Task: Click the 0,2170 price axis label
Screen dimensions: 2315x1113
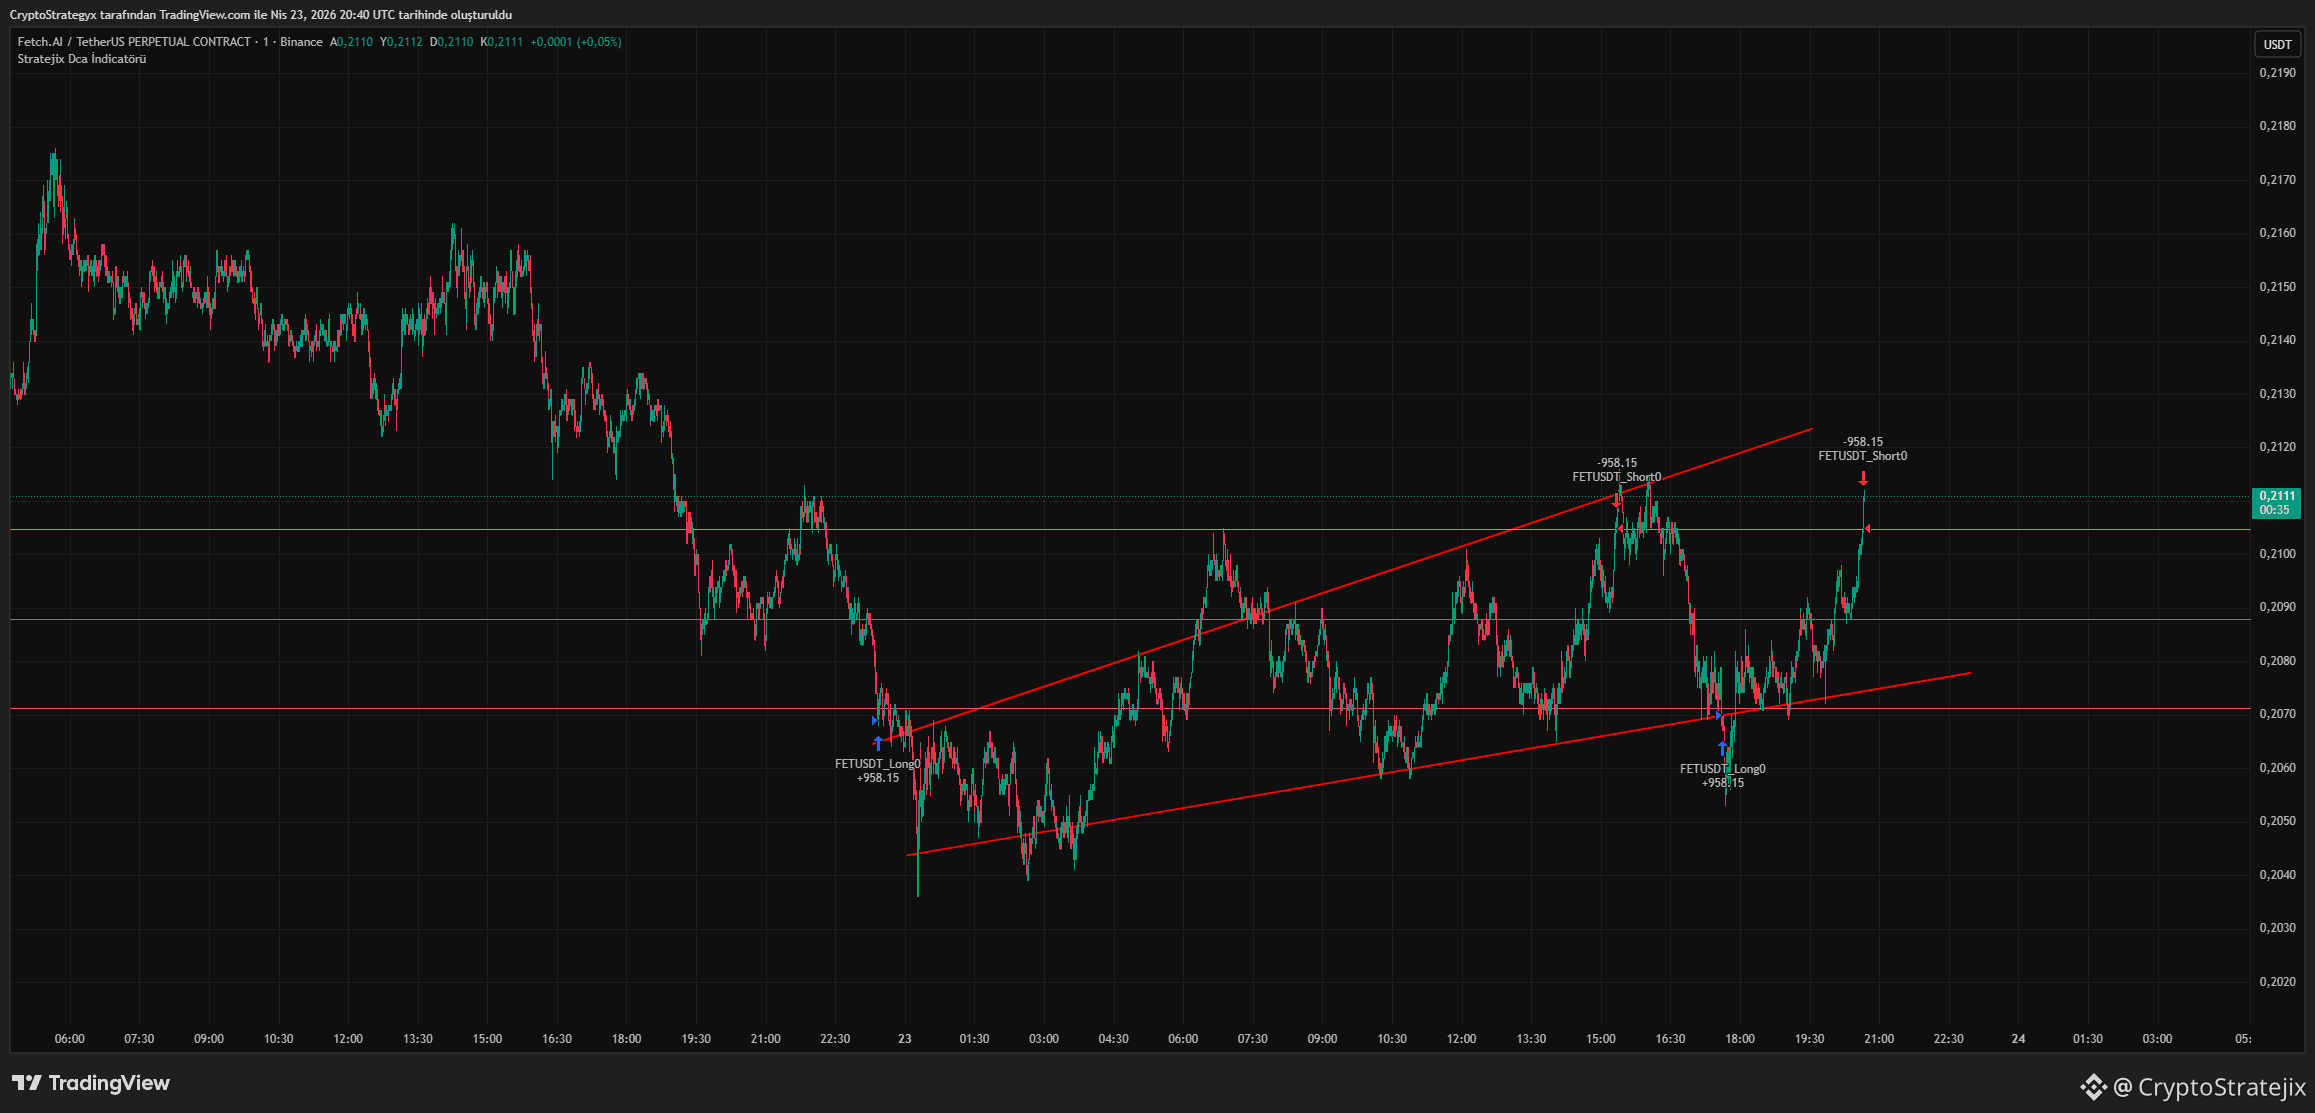Action: [2277, 180]
